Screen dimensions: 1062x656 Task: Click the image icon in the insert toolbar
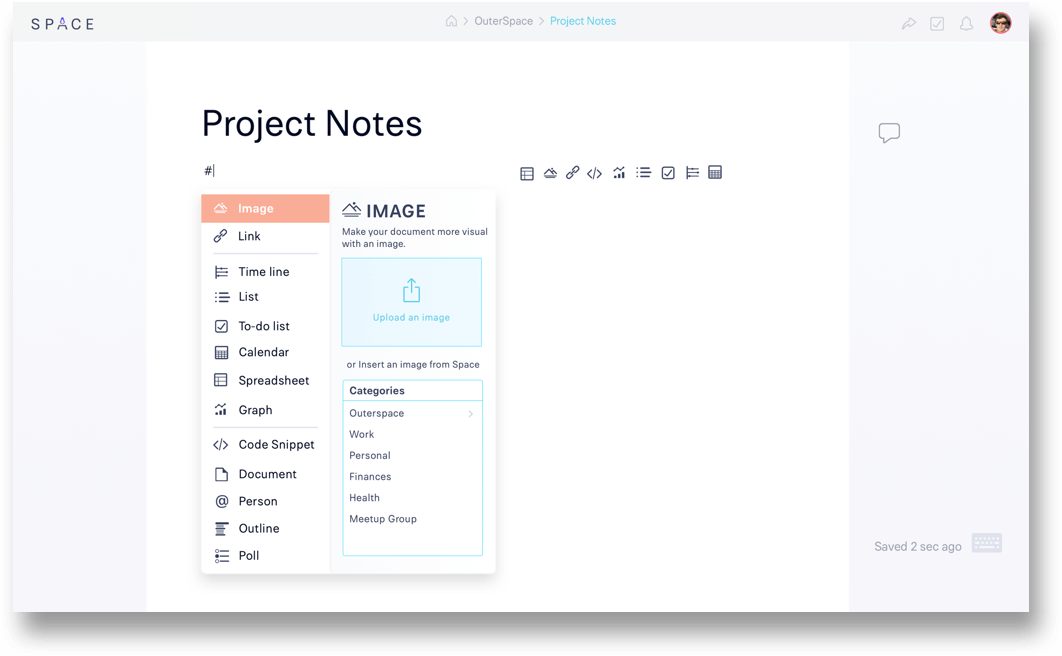[550, 173]
